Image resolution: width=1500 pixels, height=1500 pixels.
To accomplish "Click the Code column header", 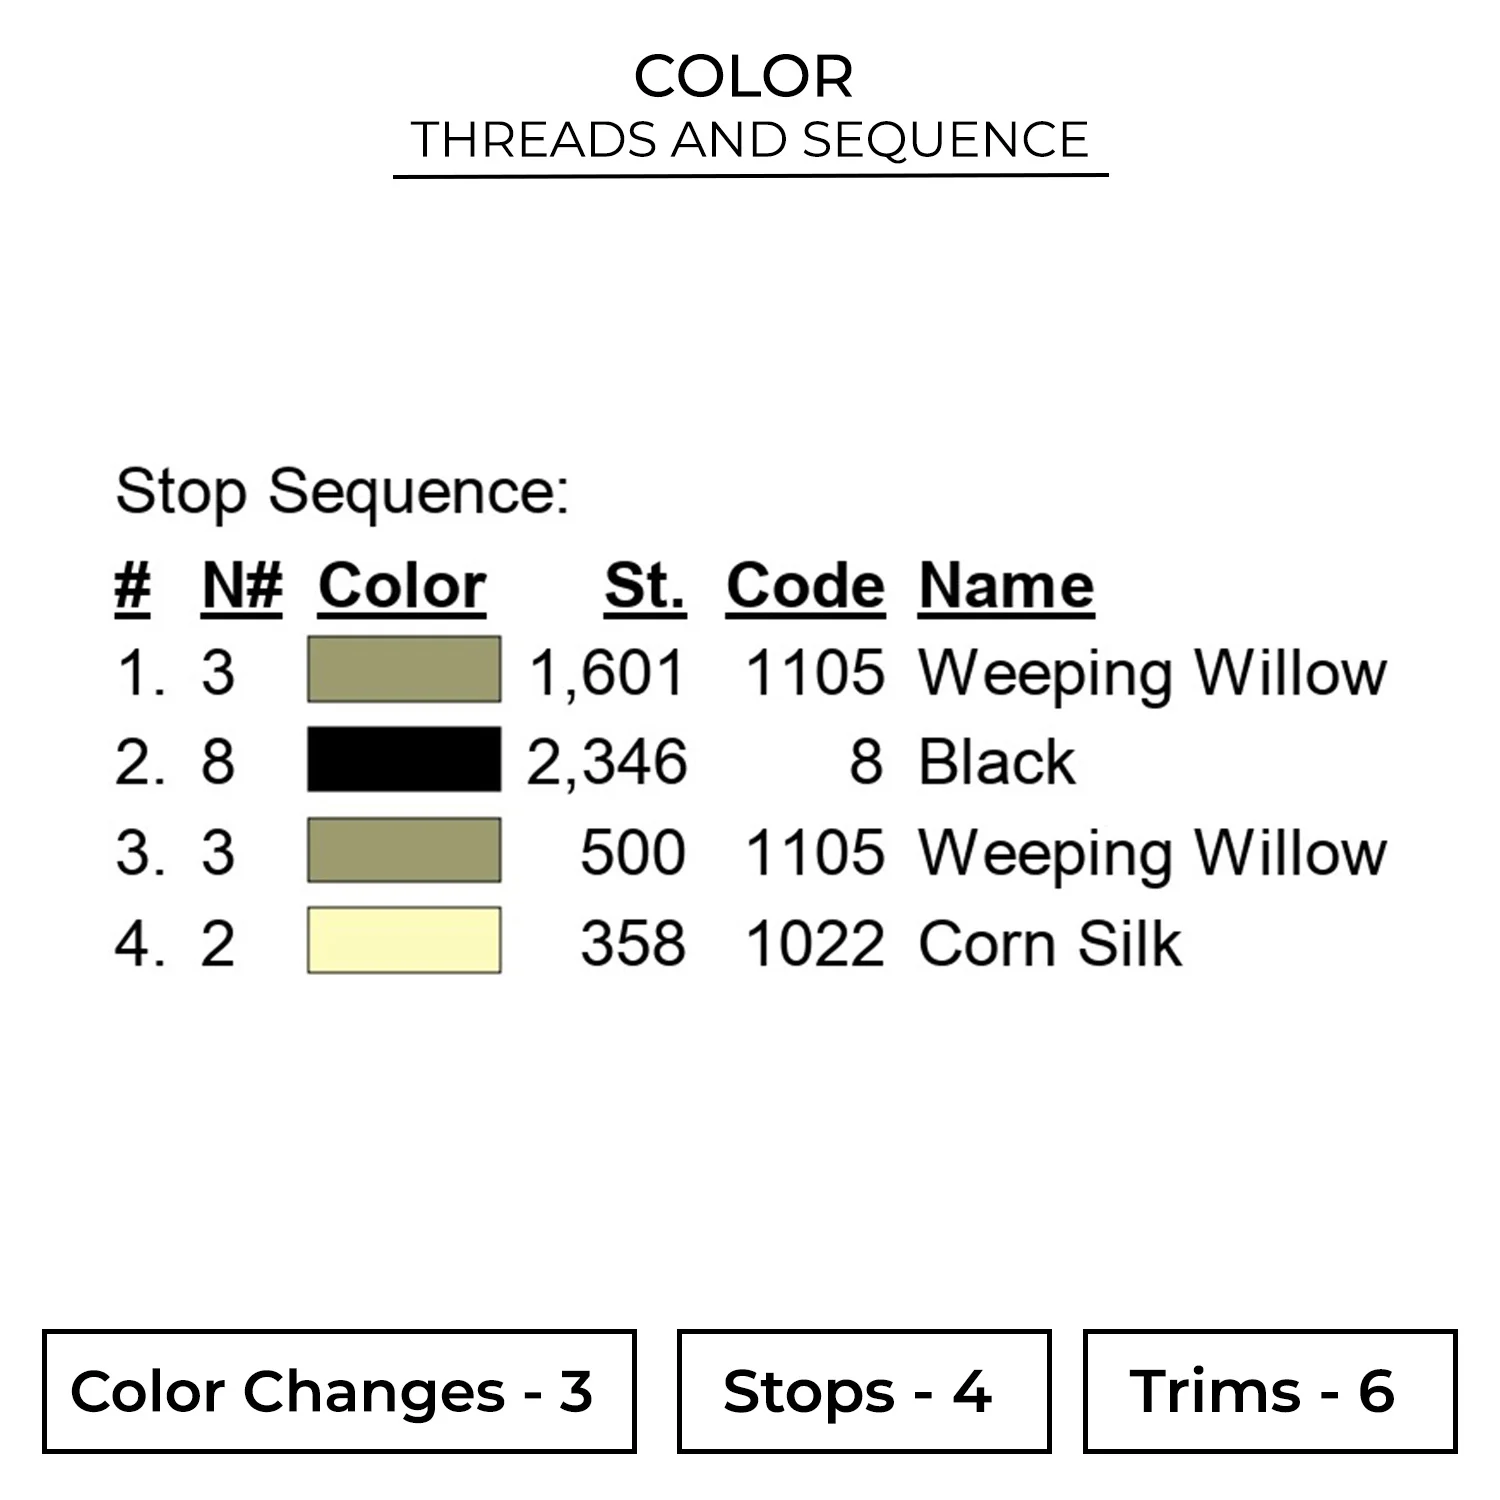I will [805, 586].
